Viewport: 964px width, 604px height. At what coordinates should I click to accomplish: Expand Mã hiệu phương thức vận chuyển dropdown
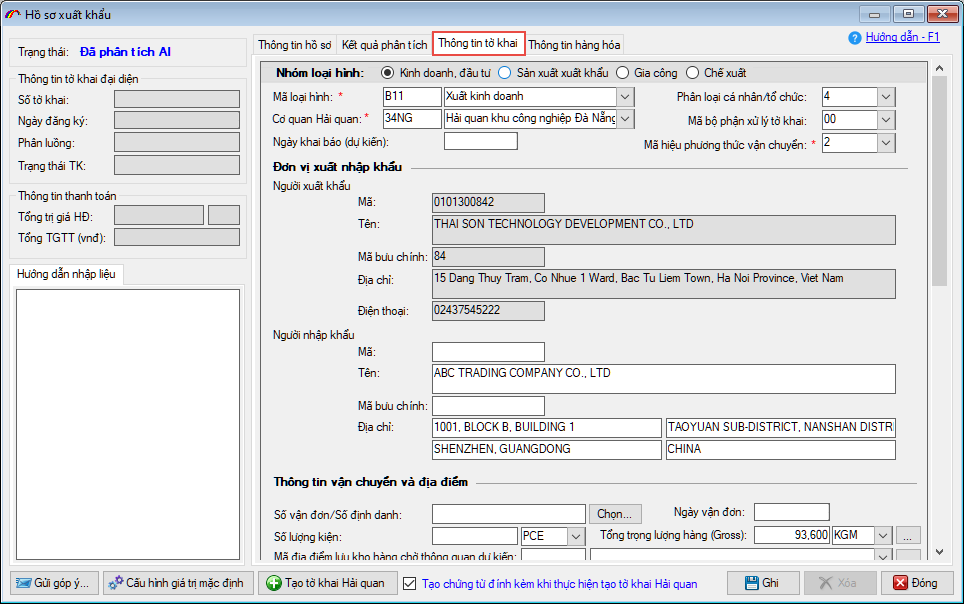886,143
